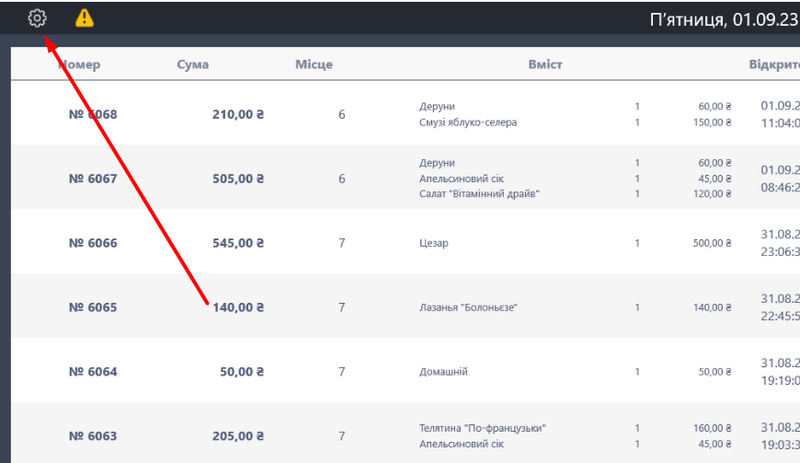Open the settings gear icon

click(37, 18)
